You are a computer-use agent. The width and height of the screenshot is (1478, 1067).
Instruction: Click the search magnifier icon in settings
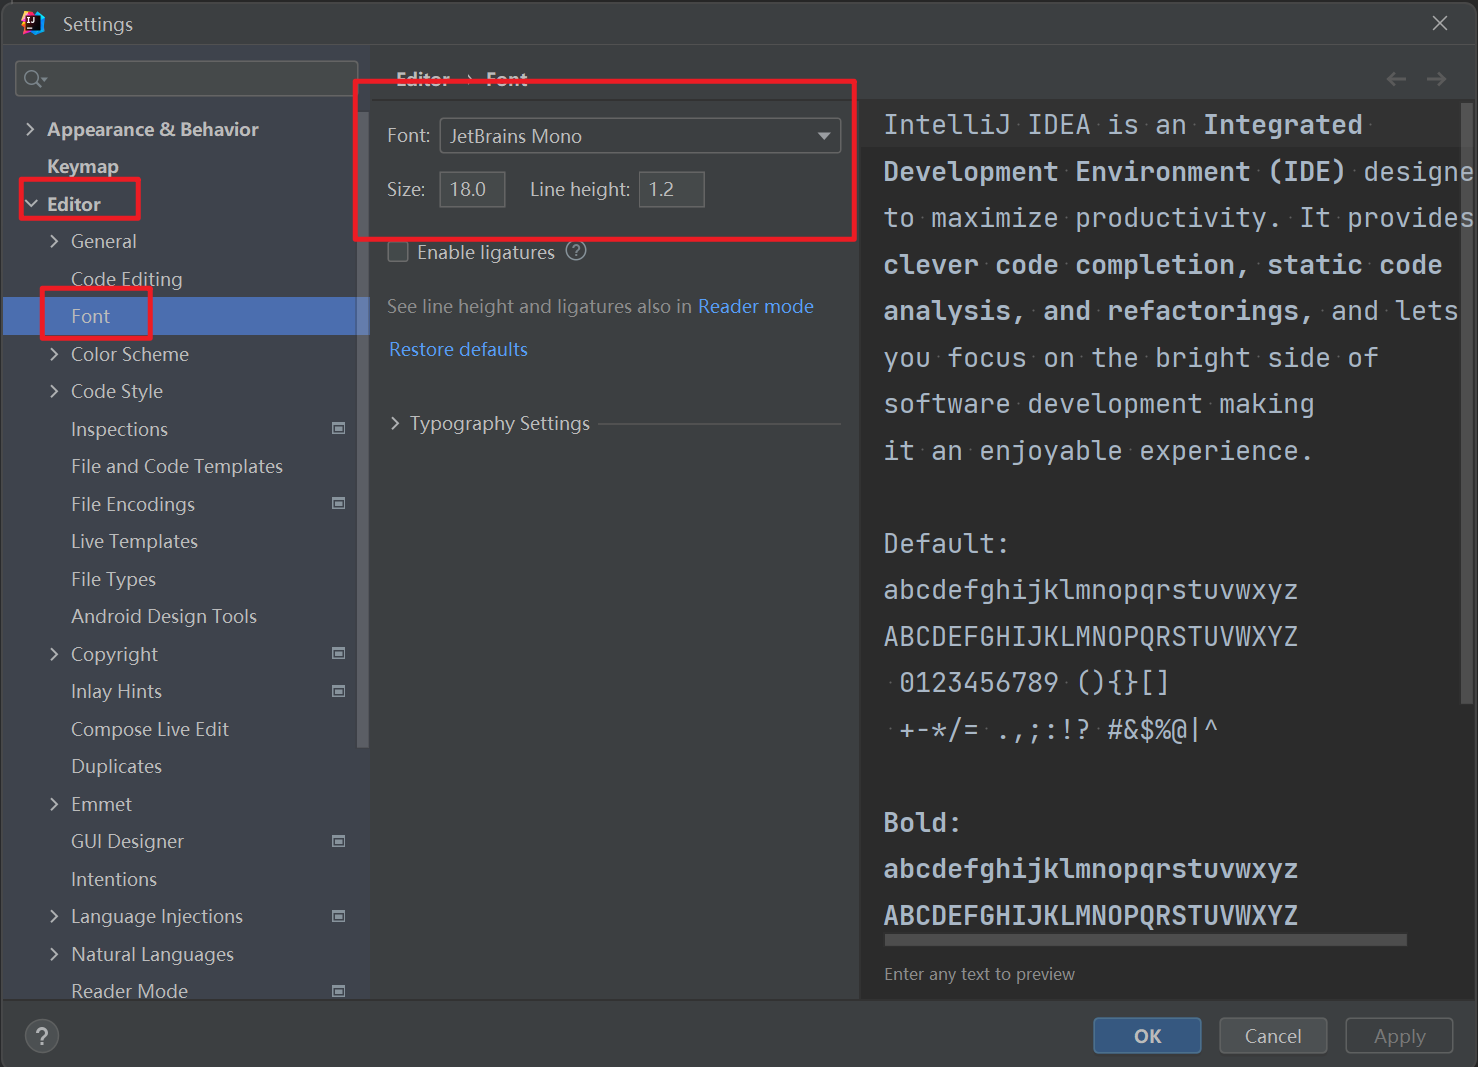35,79
